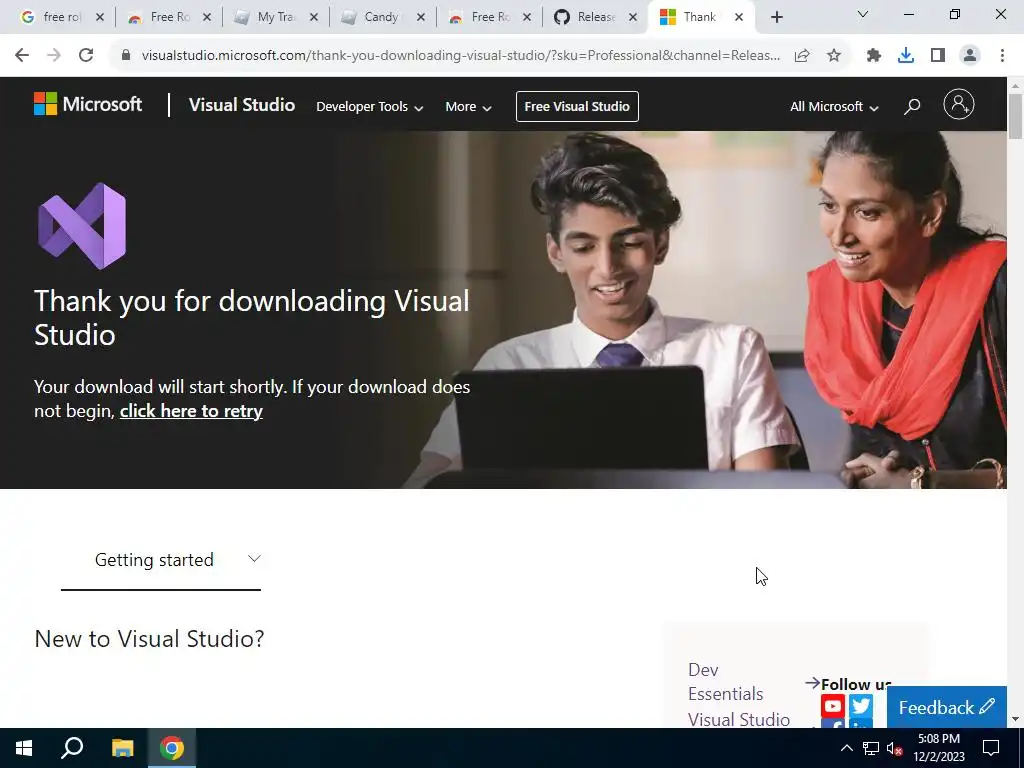Open File Explorer from the taskbar
The image size is (1024, 768).
pyautogui.click(x=122, y=748)
